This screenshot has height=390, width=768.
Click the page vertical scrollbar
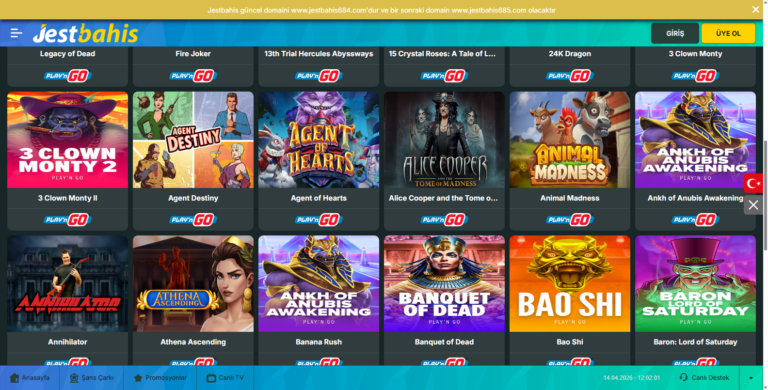[x=765, y=196]
